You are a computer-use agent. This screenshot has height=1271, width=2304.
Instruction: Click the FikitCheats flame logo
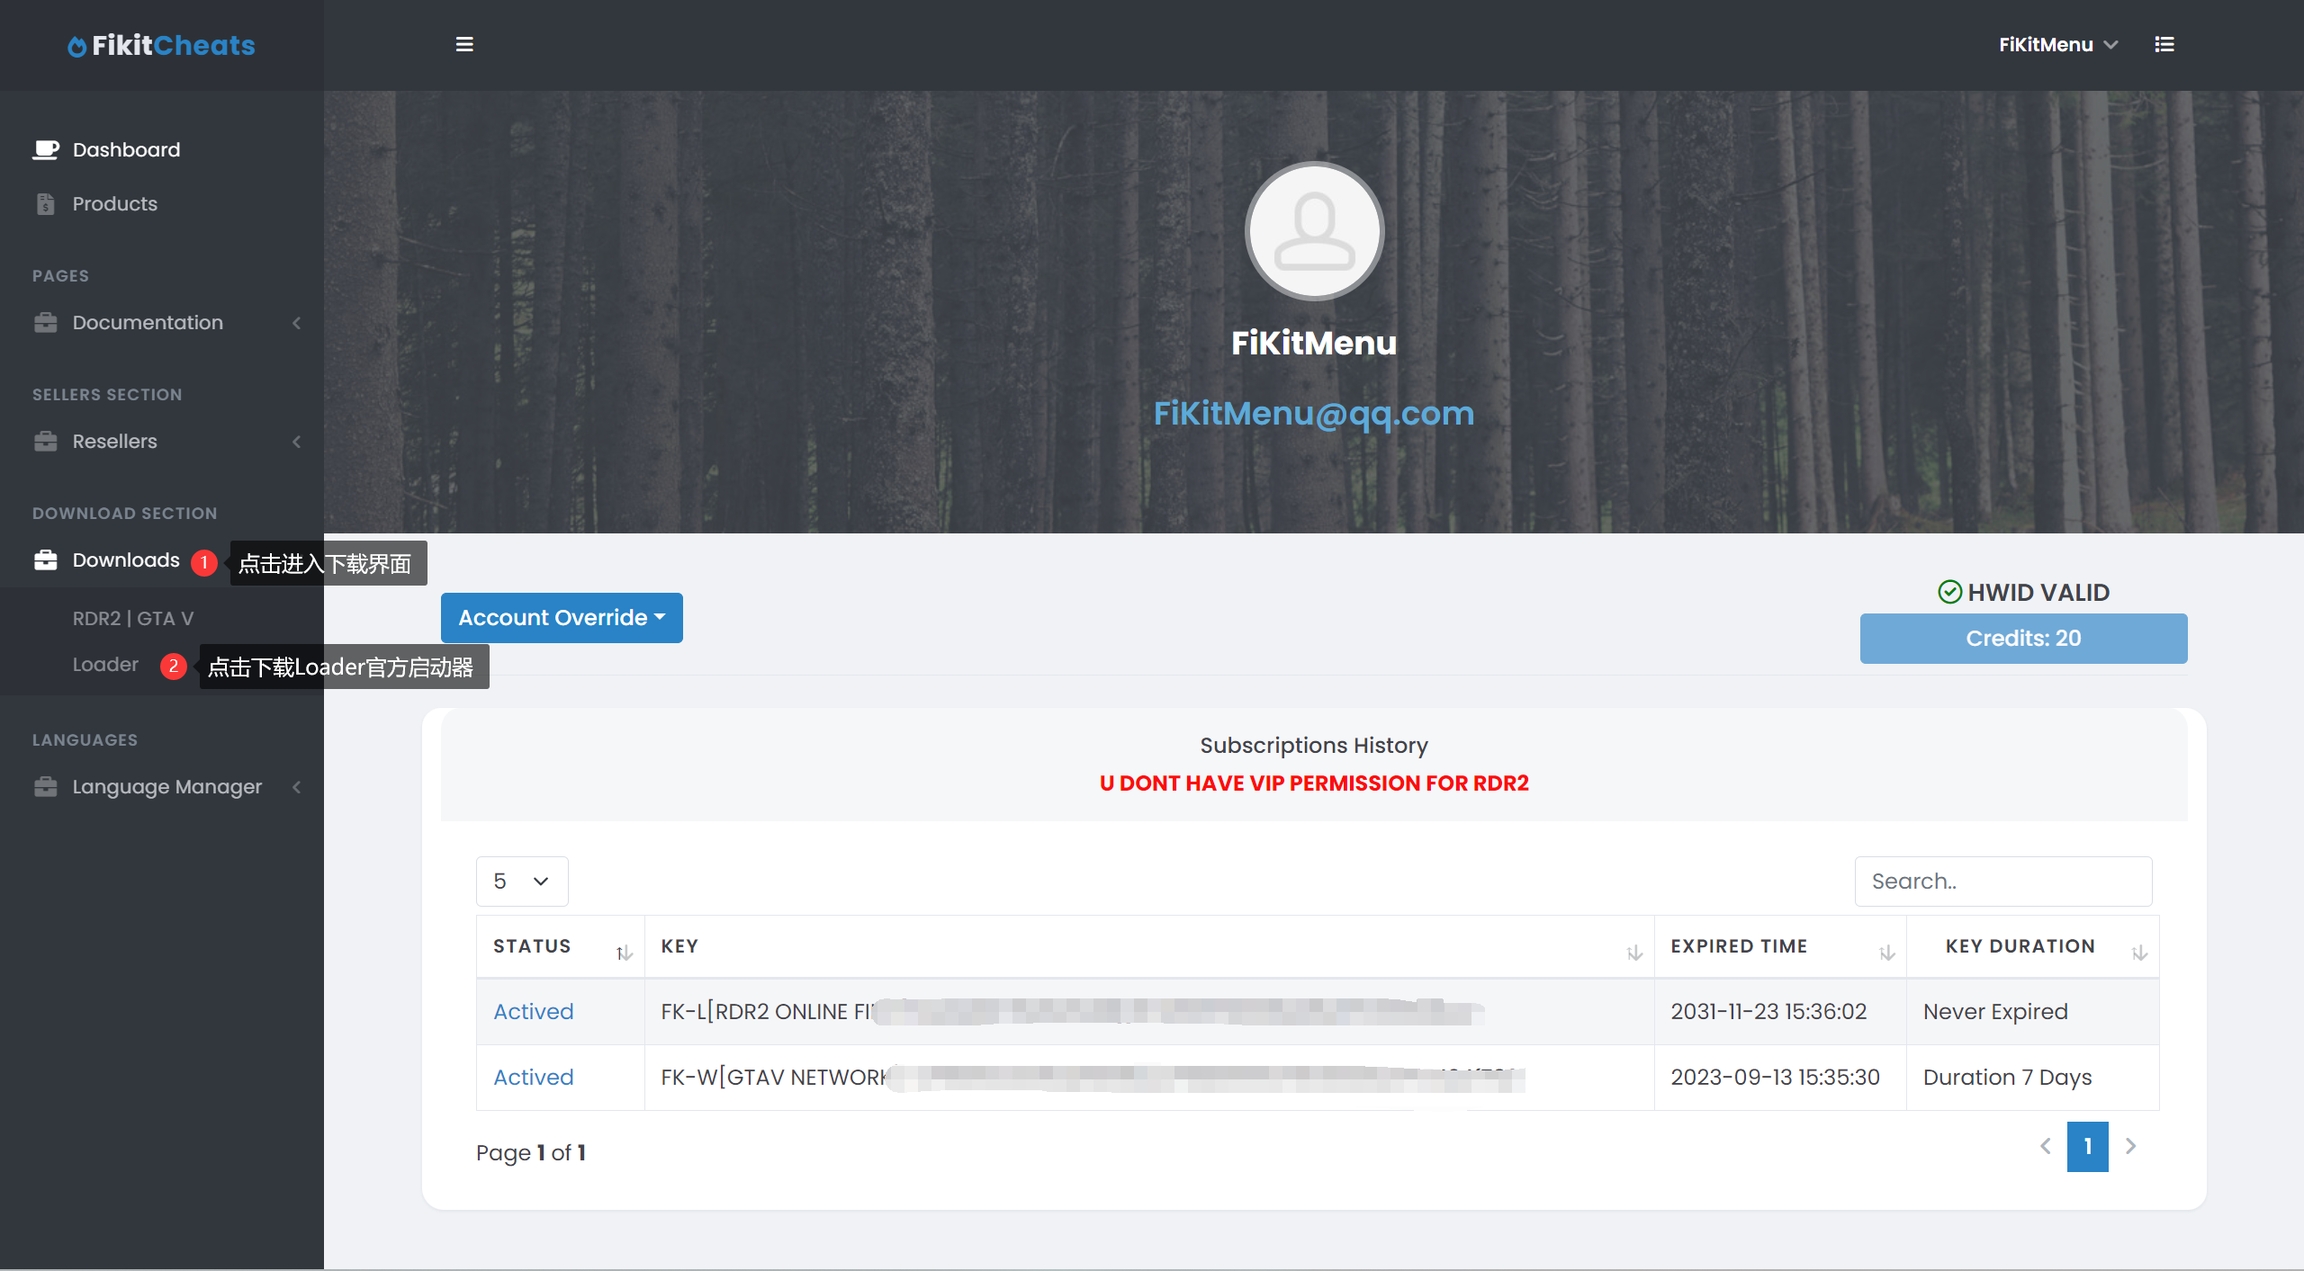tap(77, 46)
